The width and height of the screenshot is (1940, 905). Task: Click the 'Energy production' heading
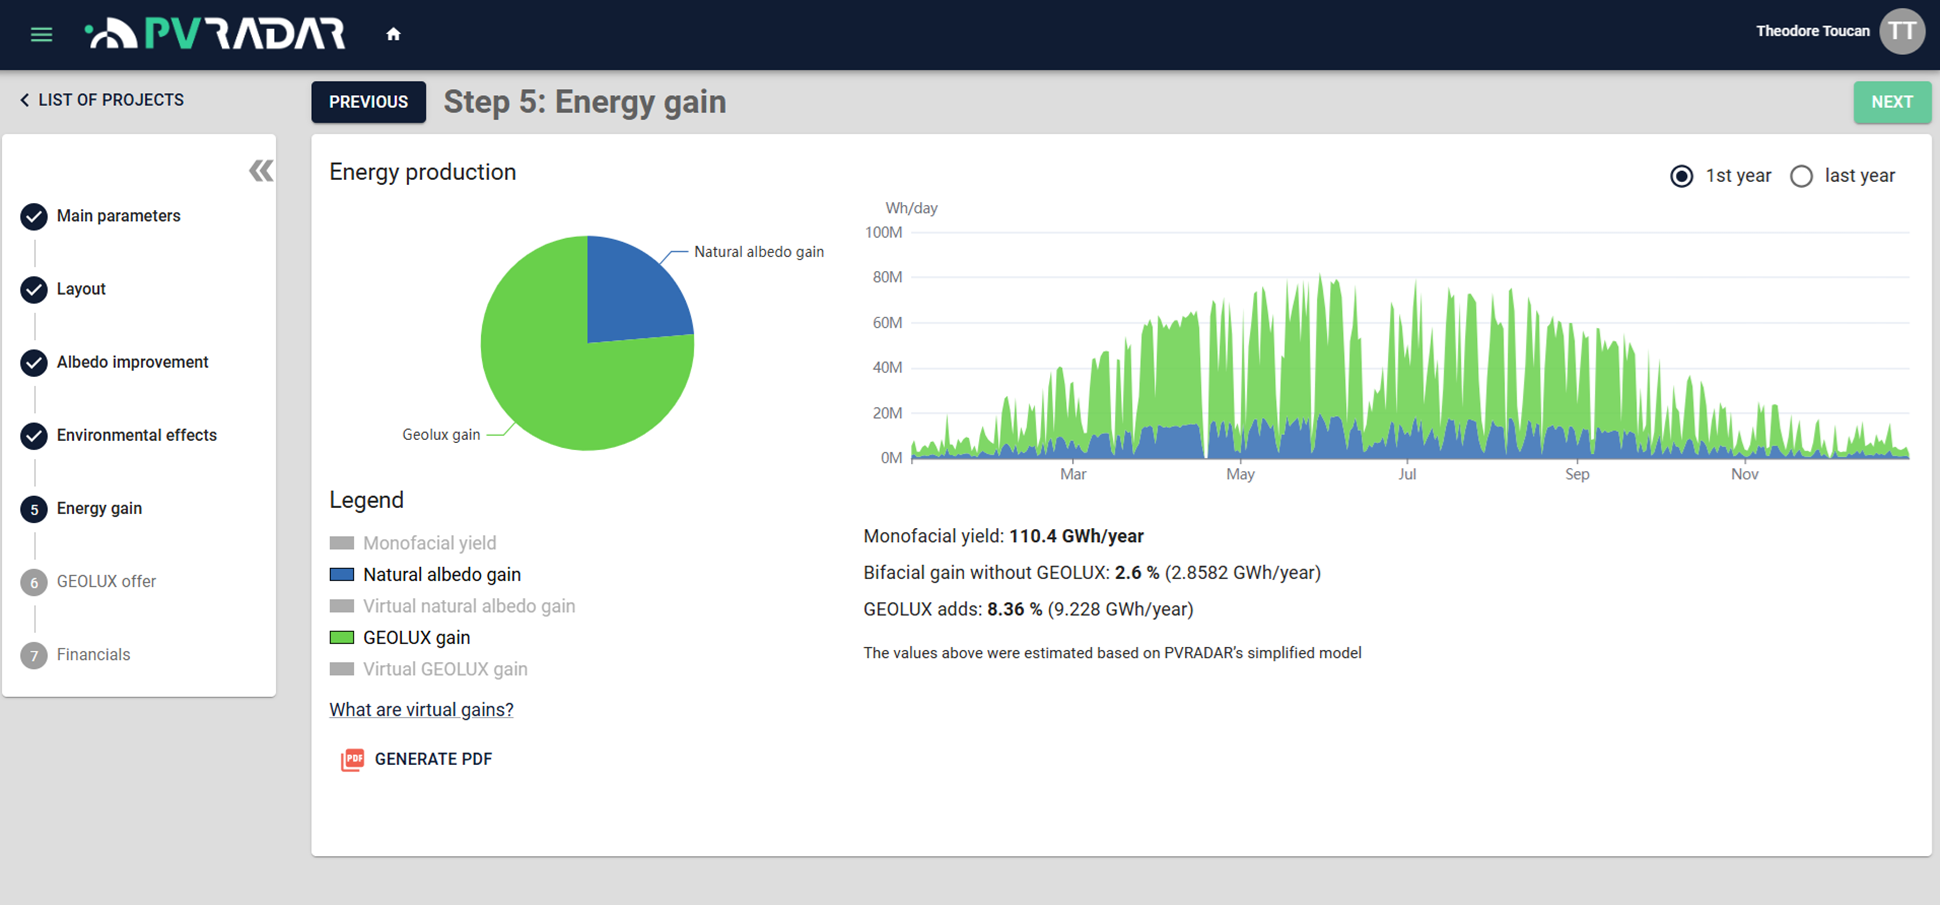[422, 172]
